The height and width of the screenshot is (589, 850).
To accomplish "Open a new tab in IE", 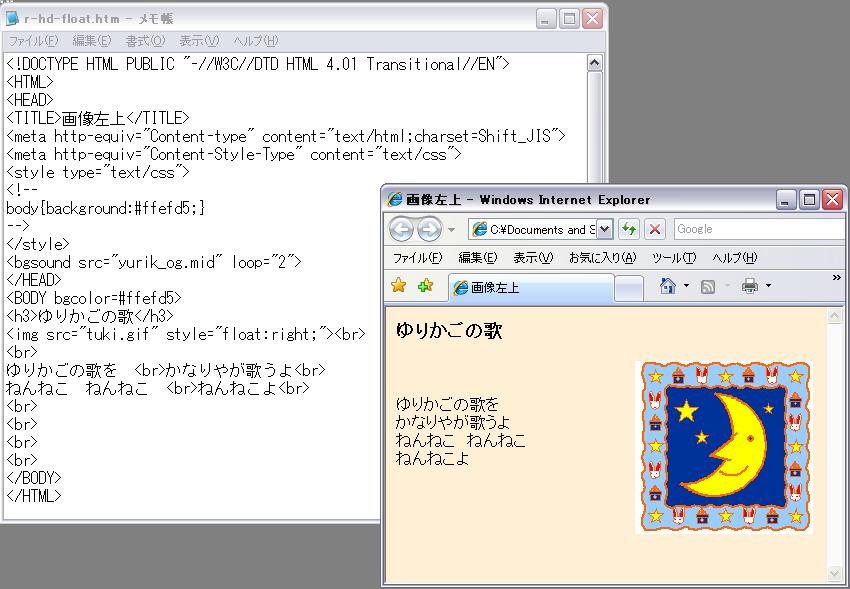I will pyautogui.click(x=629, y=288).
